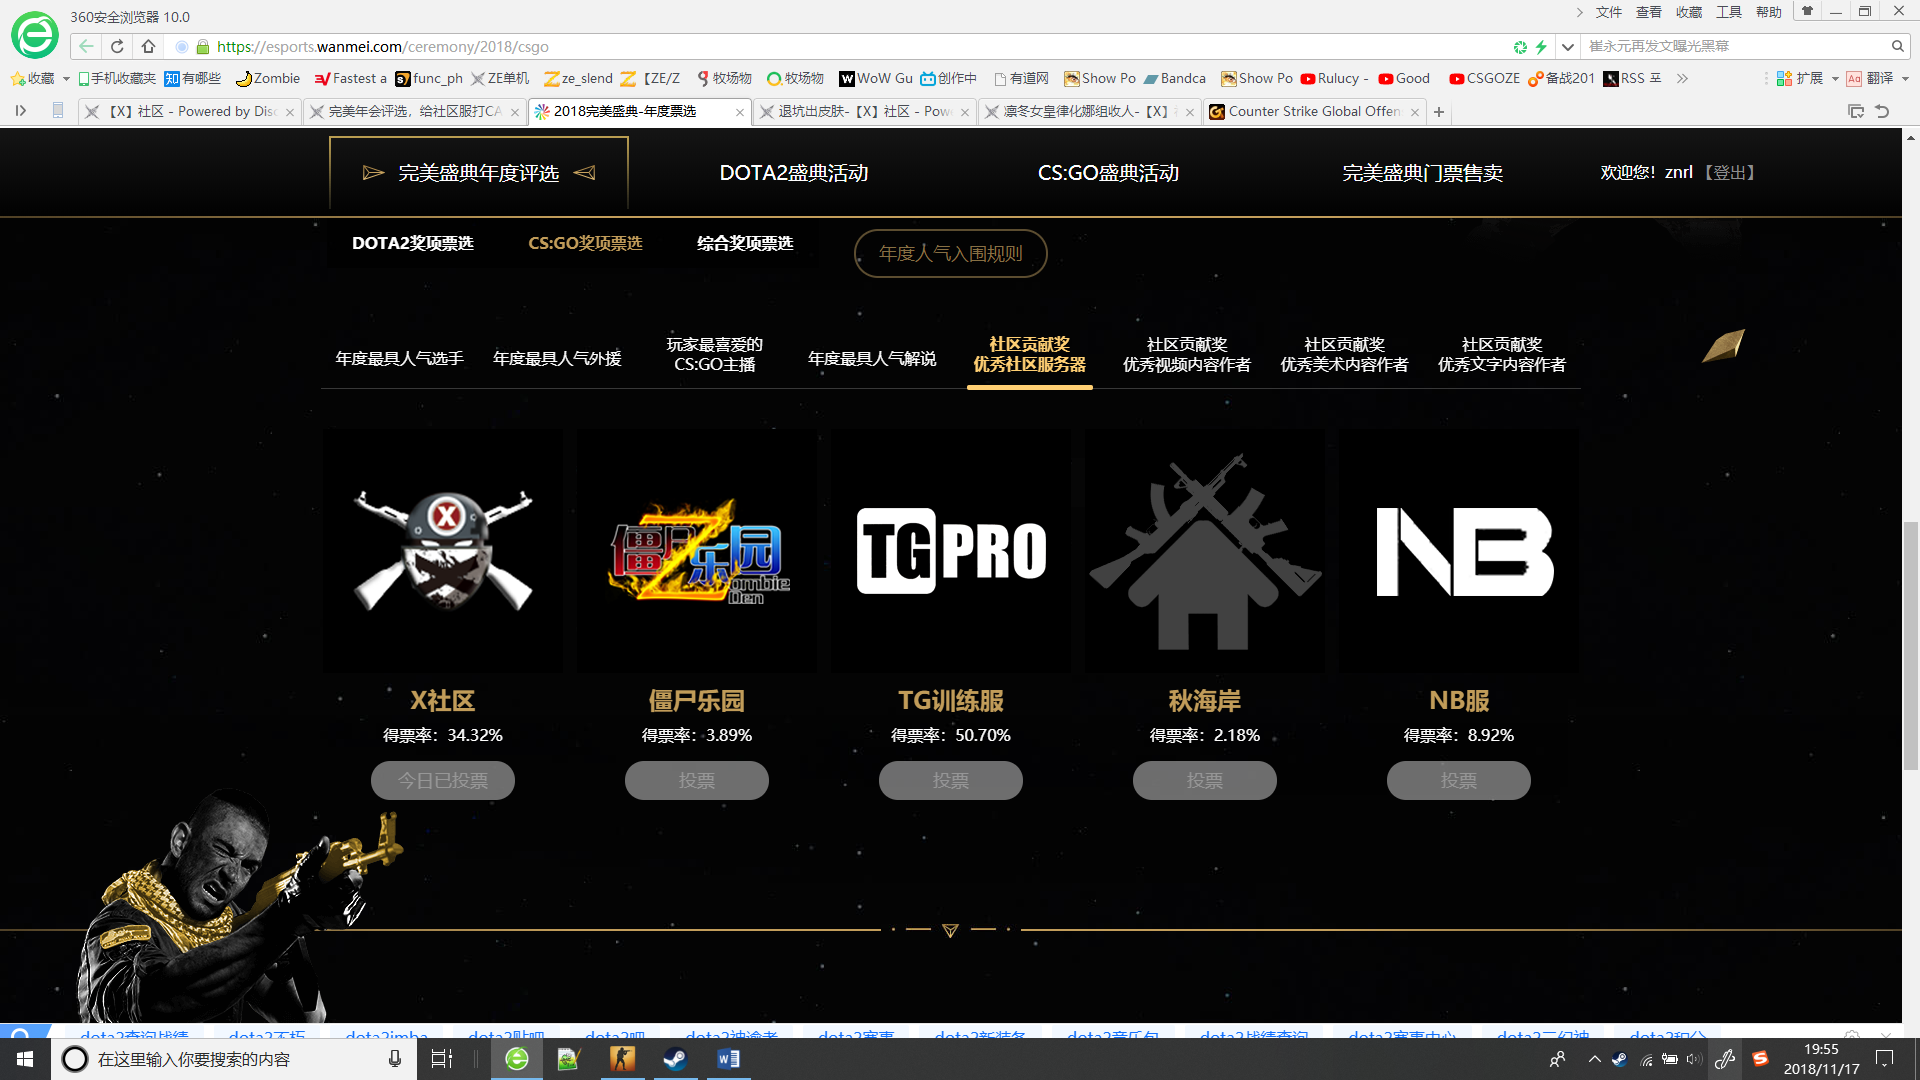Expand the 扩展 extensions dropdown

click(x=1835, y=79)
